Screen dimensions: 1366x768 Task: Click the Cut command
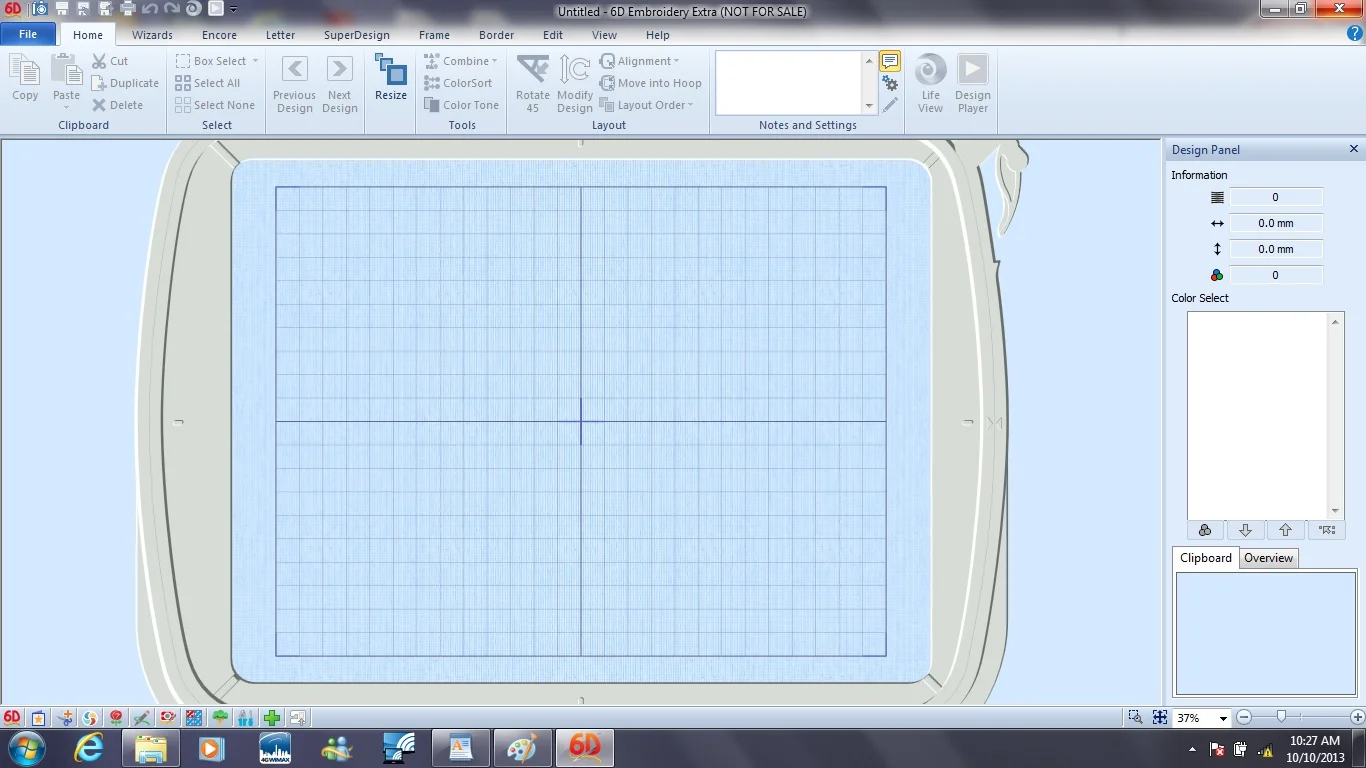coord(110,61)
